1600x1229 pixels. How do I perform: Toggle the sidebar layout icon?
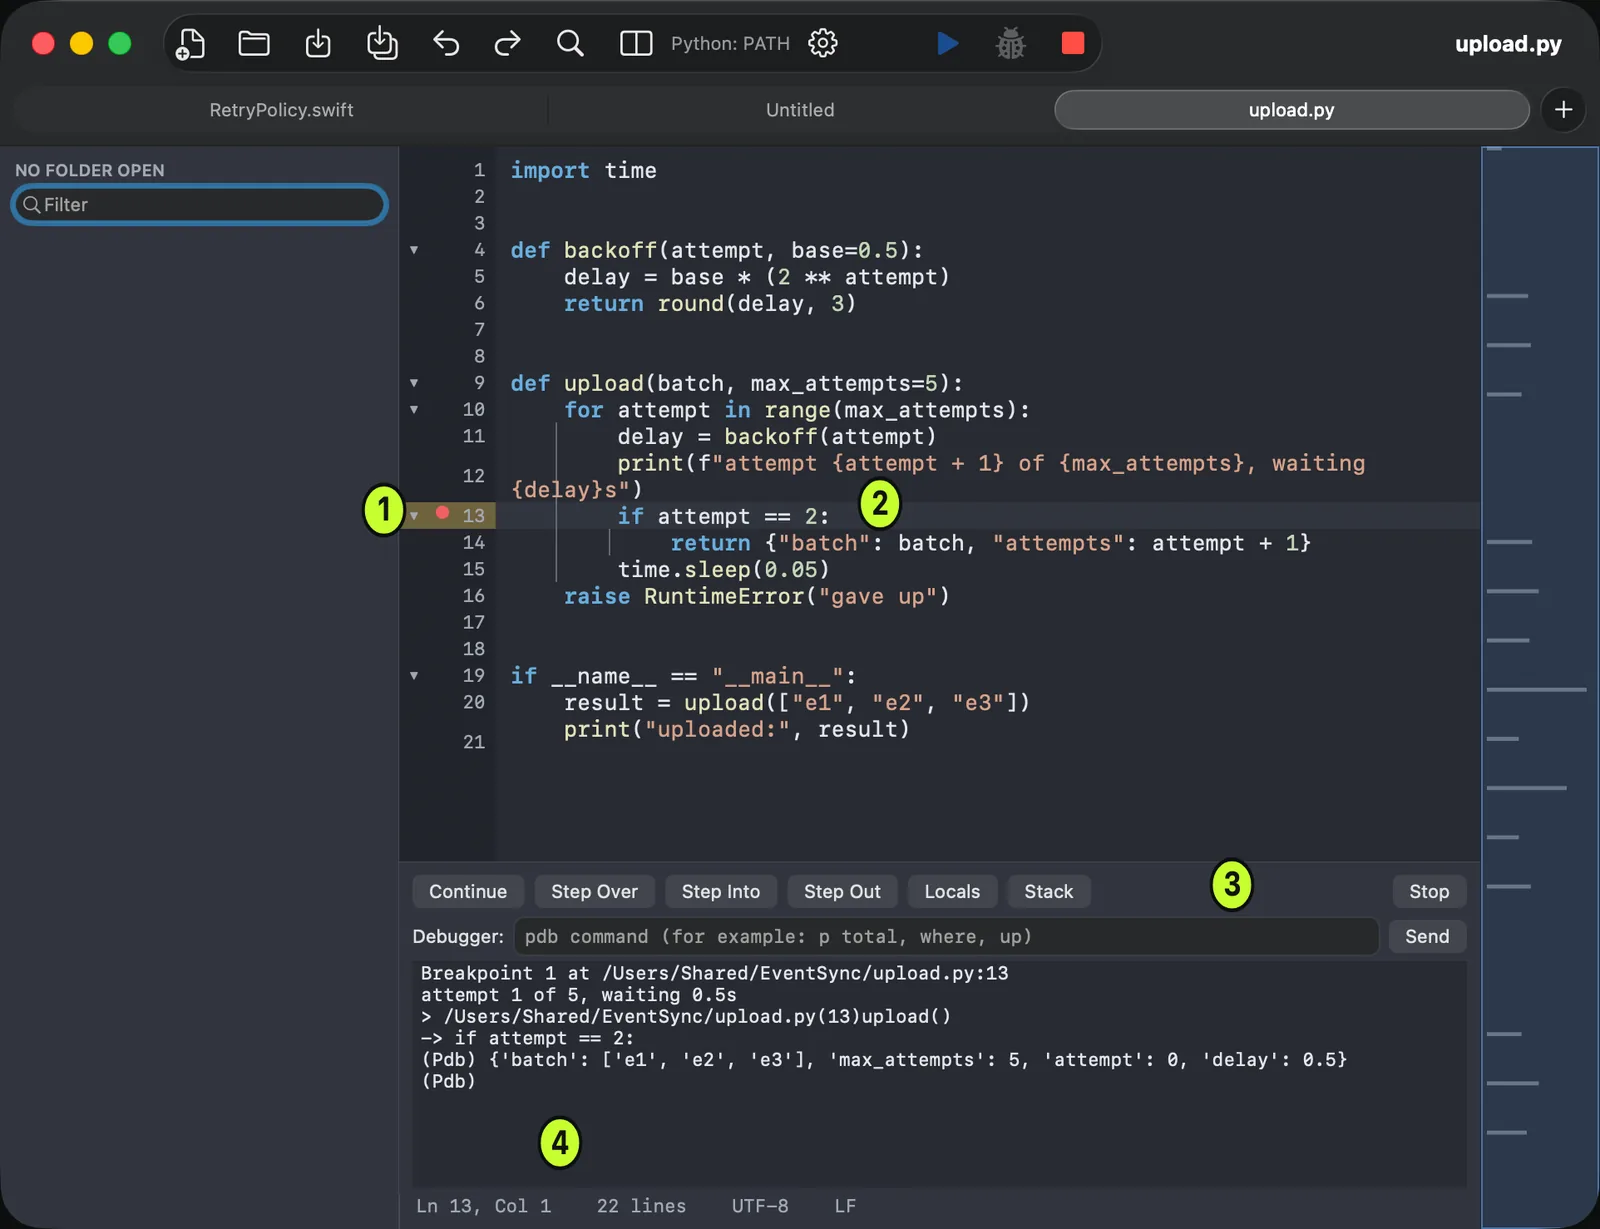pyautogui.click(x=636, y=43)
